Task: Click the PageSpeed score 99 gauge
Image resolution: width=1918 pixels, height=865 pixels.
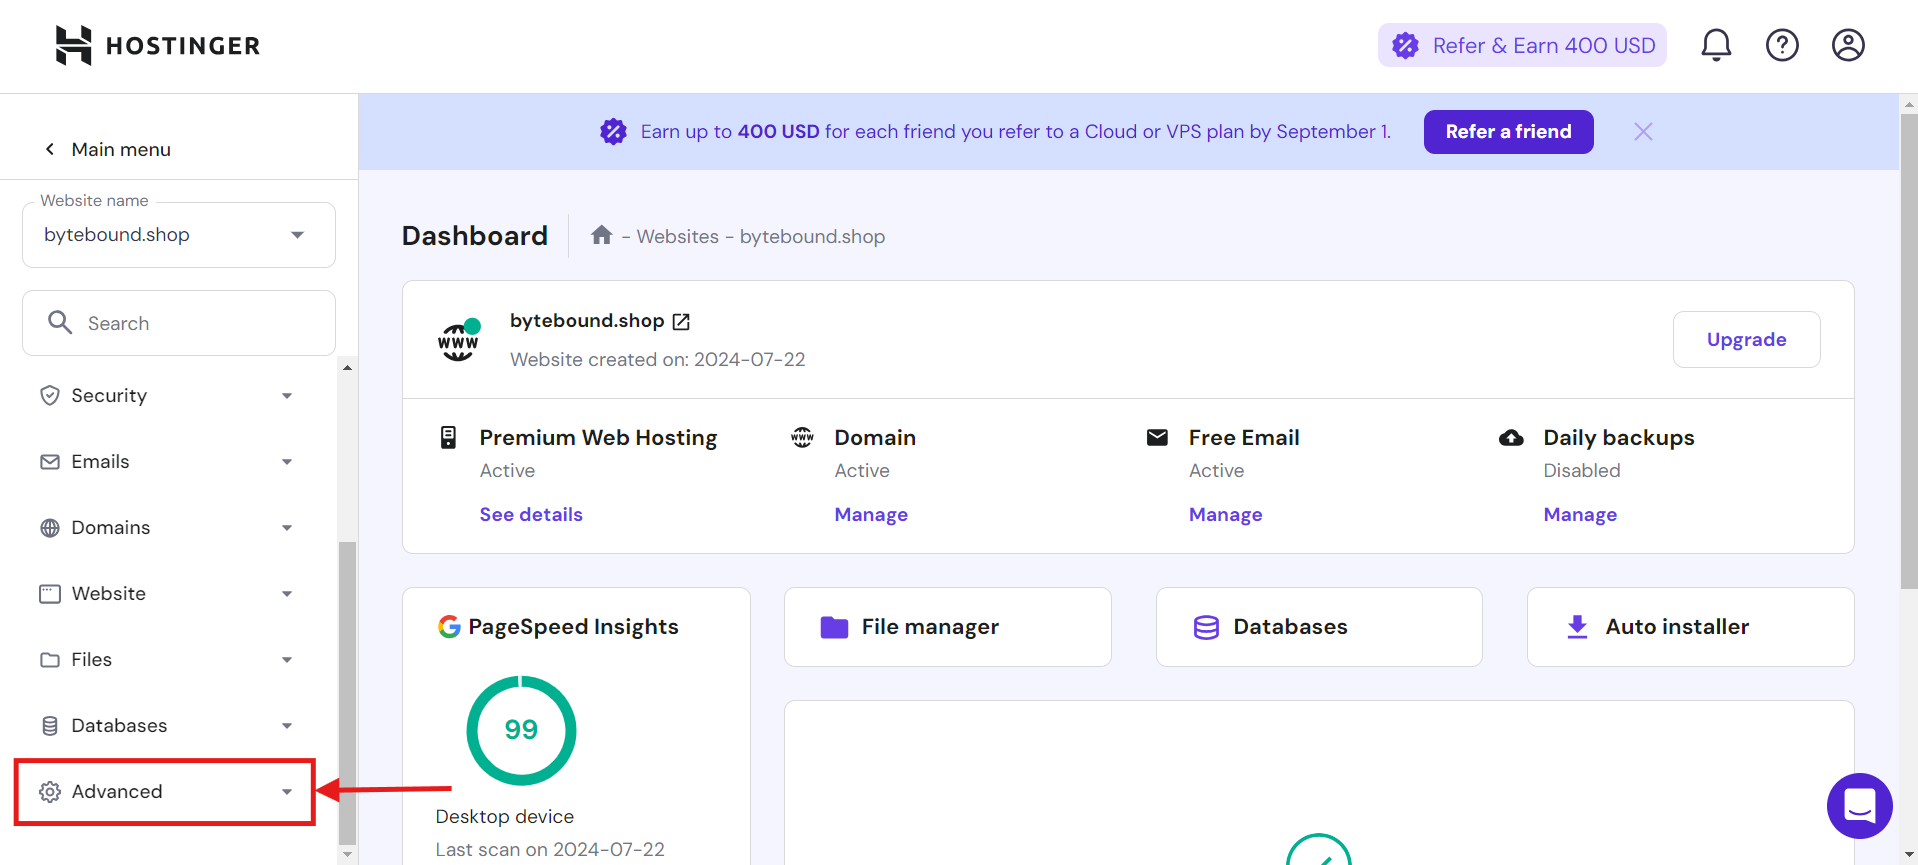Action: (x=521, y=730)
